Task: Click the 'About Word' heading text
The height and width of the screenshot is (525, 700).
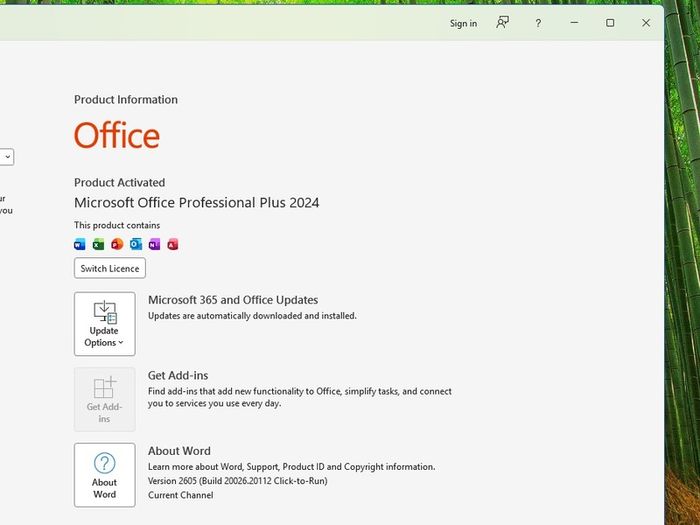Action: [179, 451]
